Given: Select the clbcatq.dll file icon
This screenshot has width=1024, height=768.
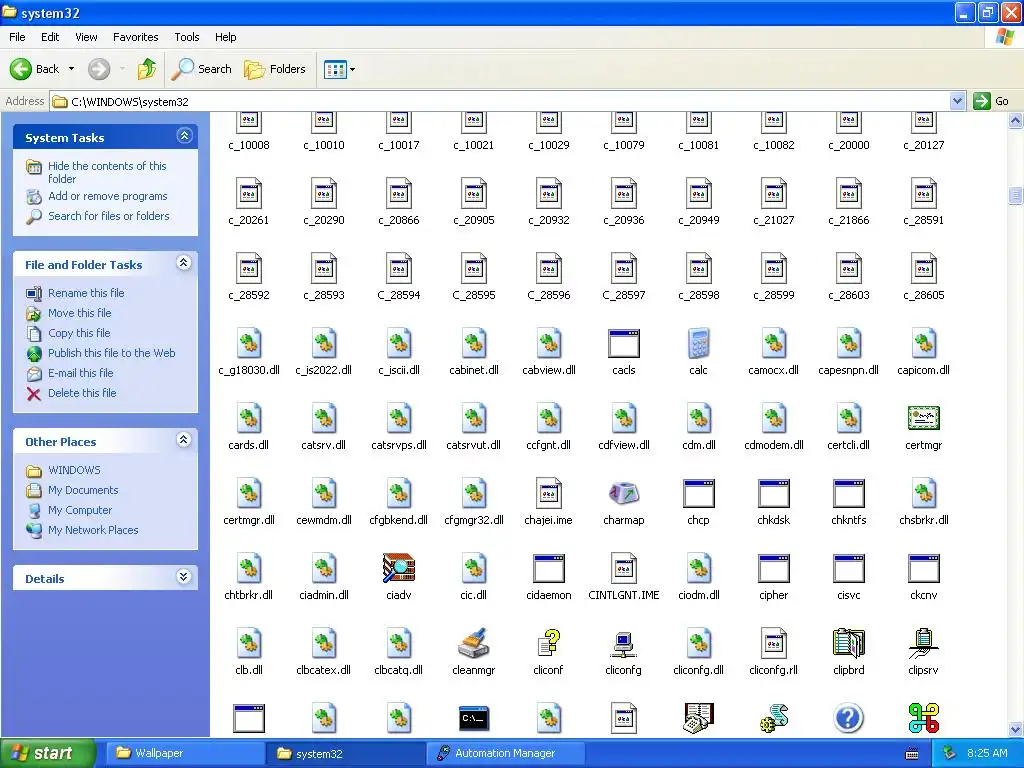Looking at the screenshot, I should (398, 643).
